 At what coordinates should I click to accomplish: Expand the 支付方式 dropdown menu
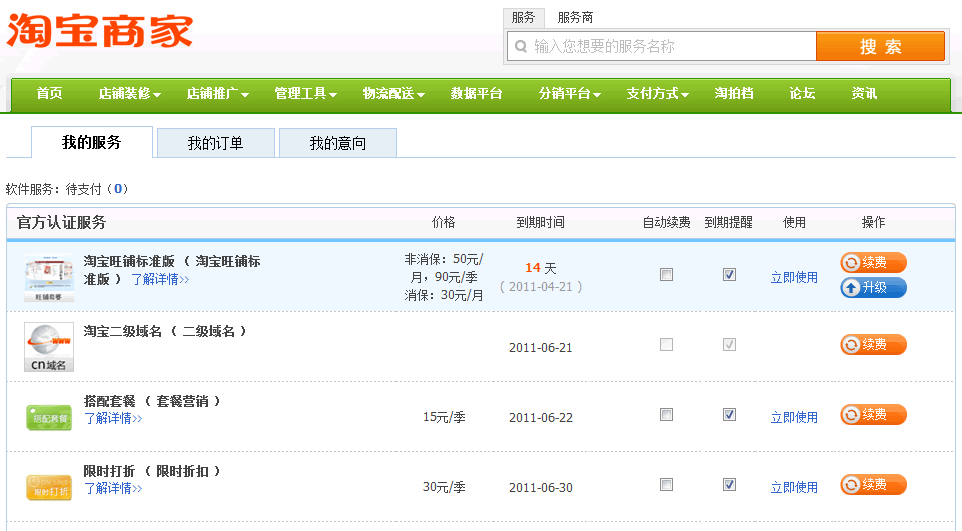coord(657,93)
